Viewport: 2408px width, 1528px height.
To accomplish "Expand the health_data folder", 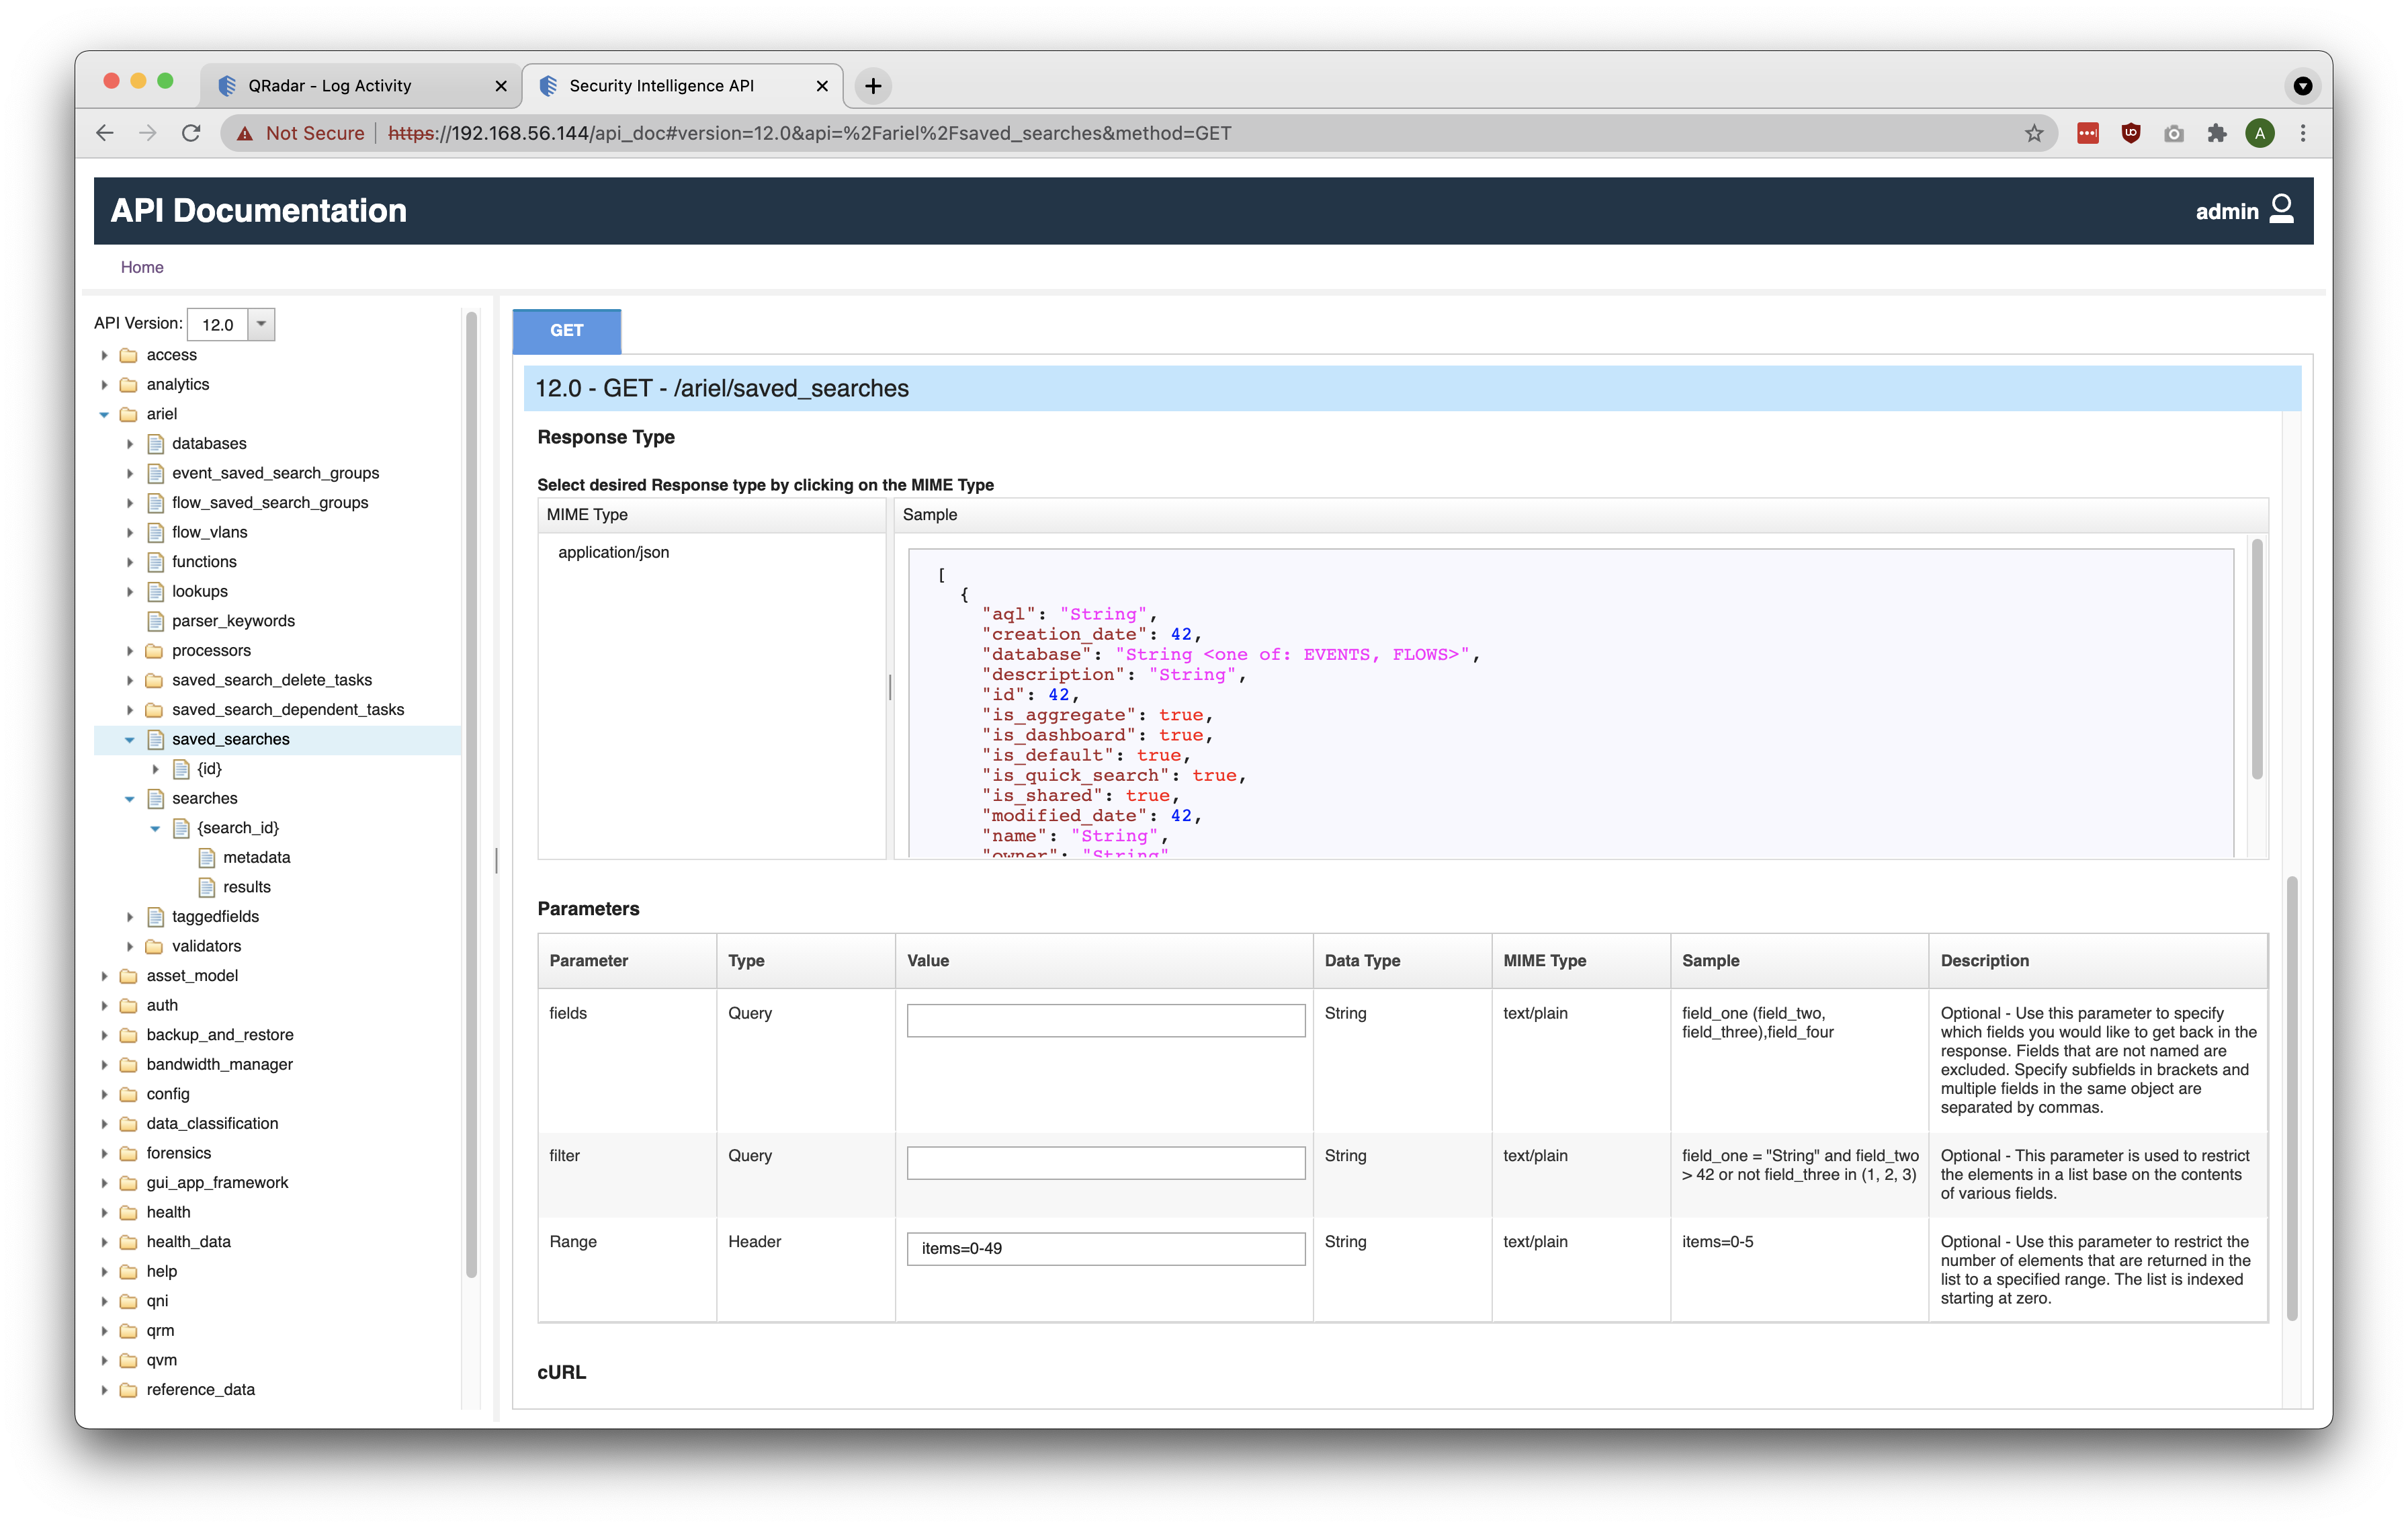I will point(104,1242).
